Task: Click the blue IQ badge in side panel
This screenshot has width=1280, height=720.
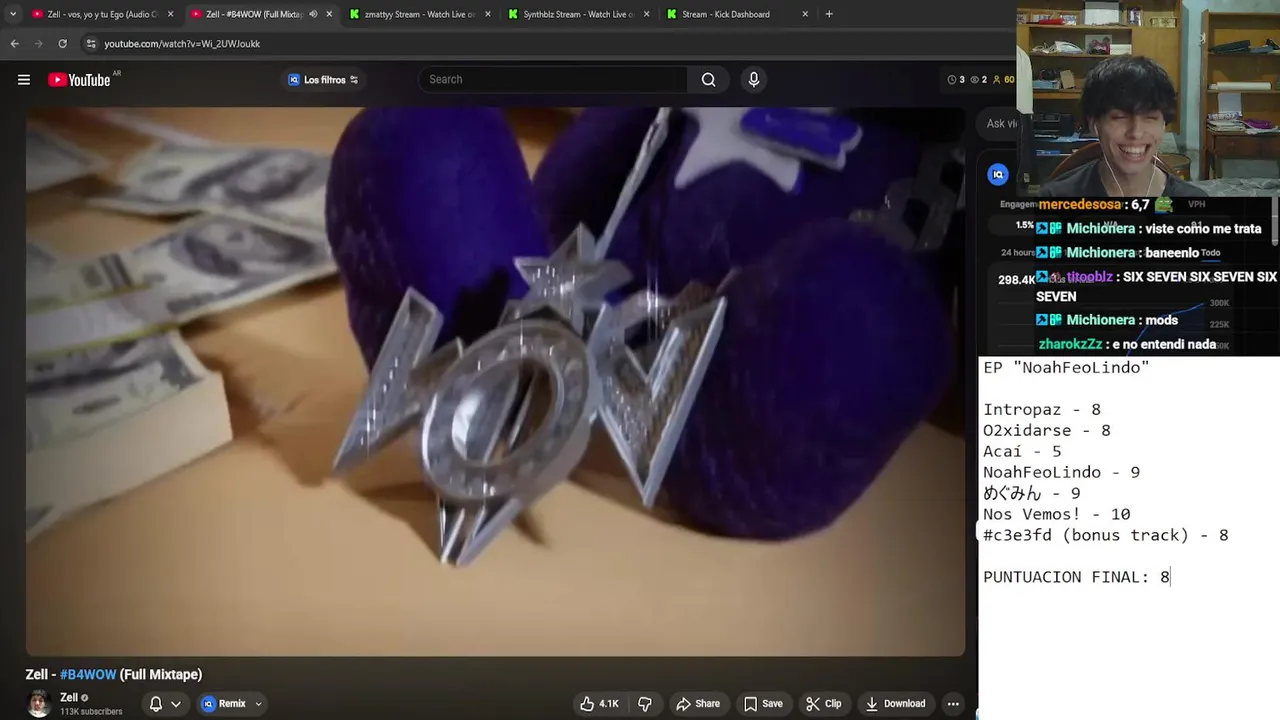Action: pos(998,175)
